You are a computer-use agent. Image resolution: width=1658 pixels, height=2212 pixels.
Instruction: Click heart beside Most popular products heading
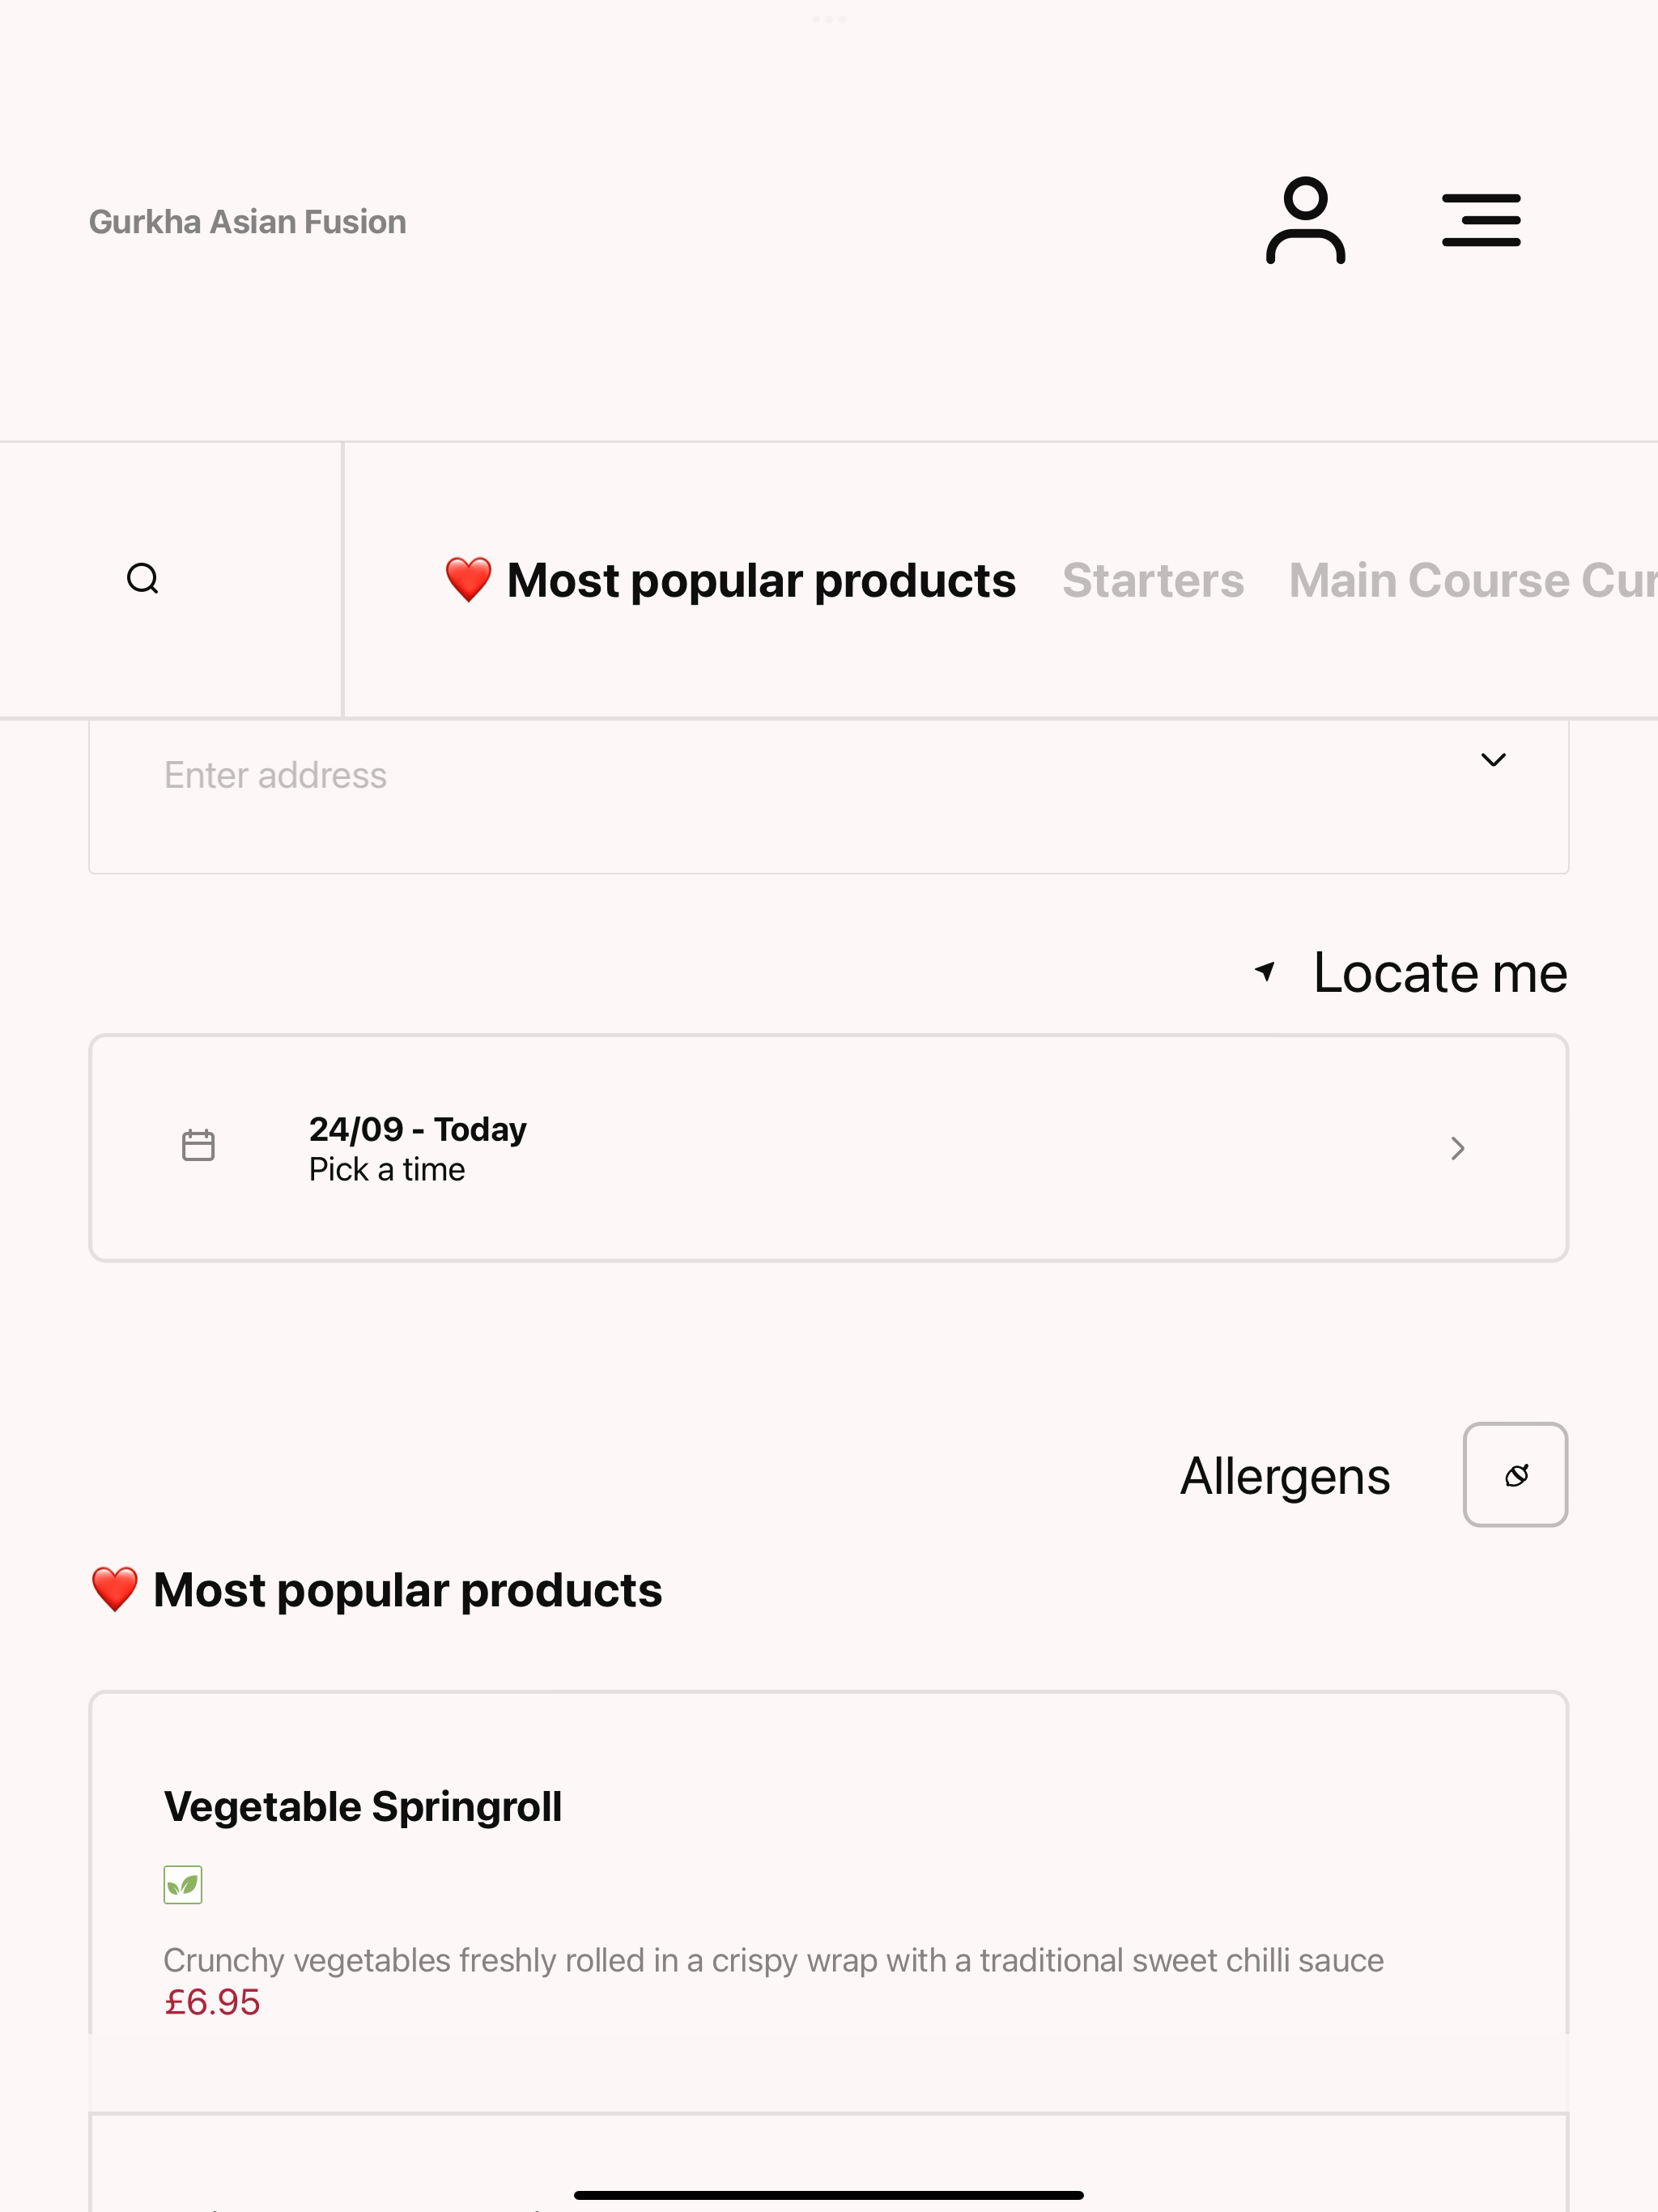115,1590
